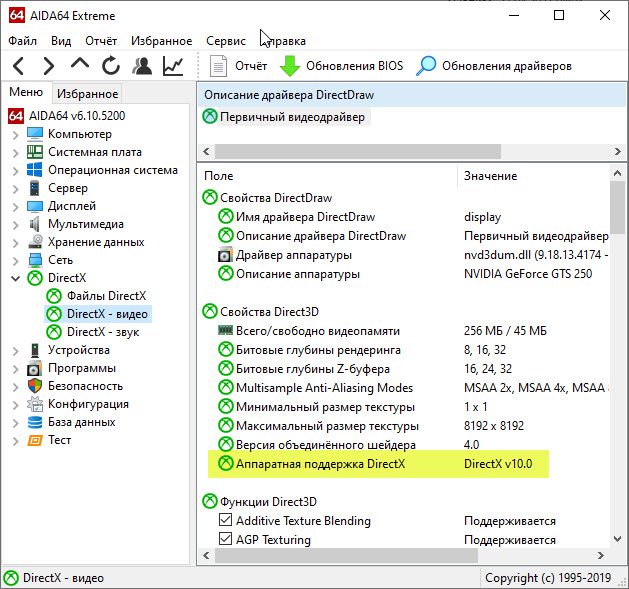This screenshot has height=589, width=629.
Task: Select the Аппаратная поддержка DirectX row
Action: pyautogui.click(x=378, y=464)
